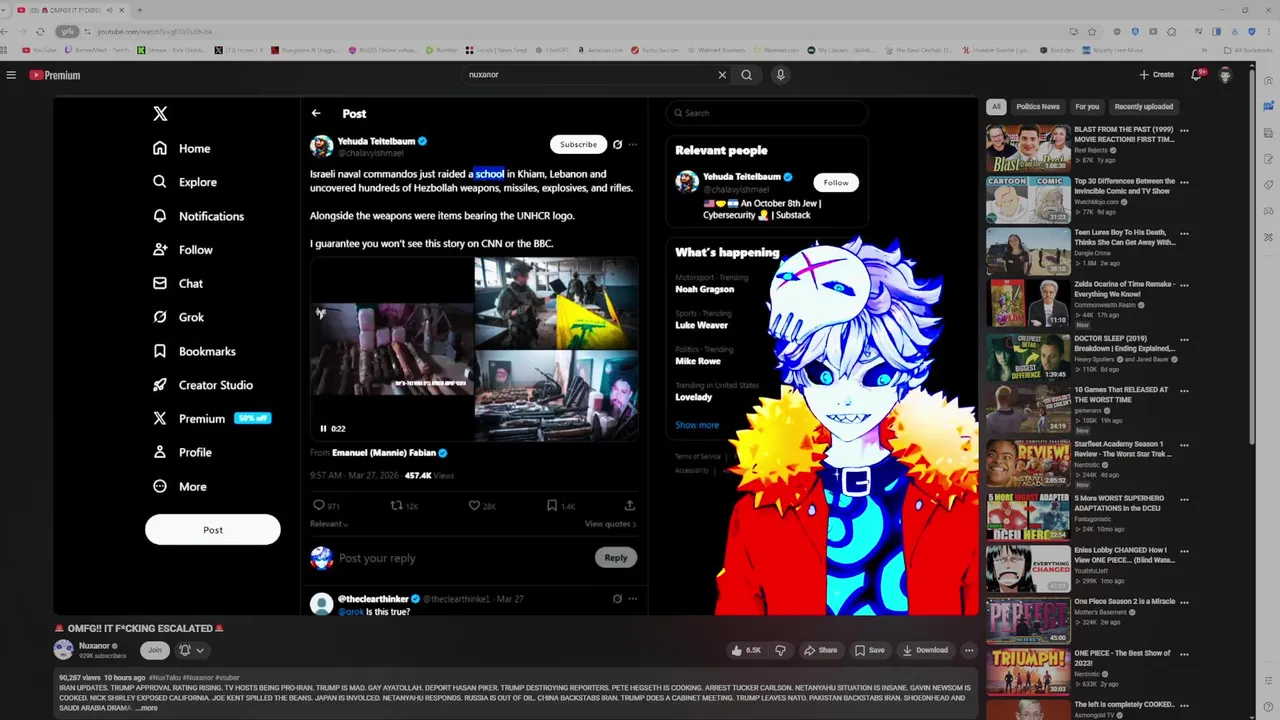
Task: Select the For you filter chip
Action: point(1087,106)
